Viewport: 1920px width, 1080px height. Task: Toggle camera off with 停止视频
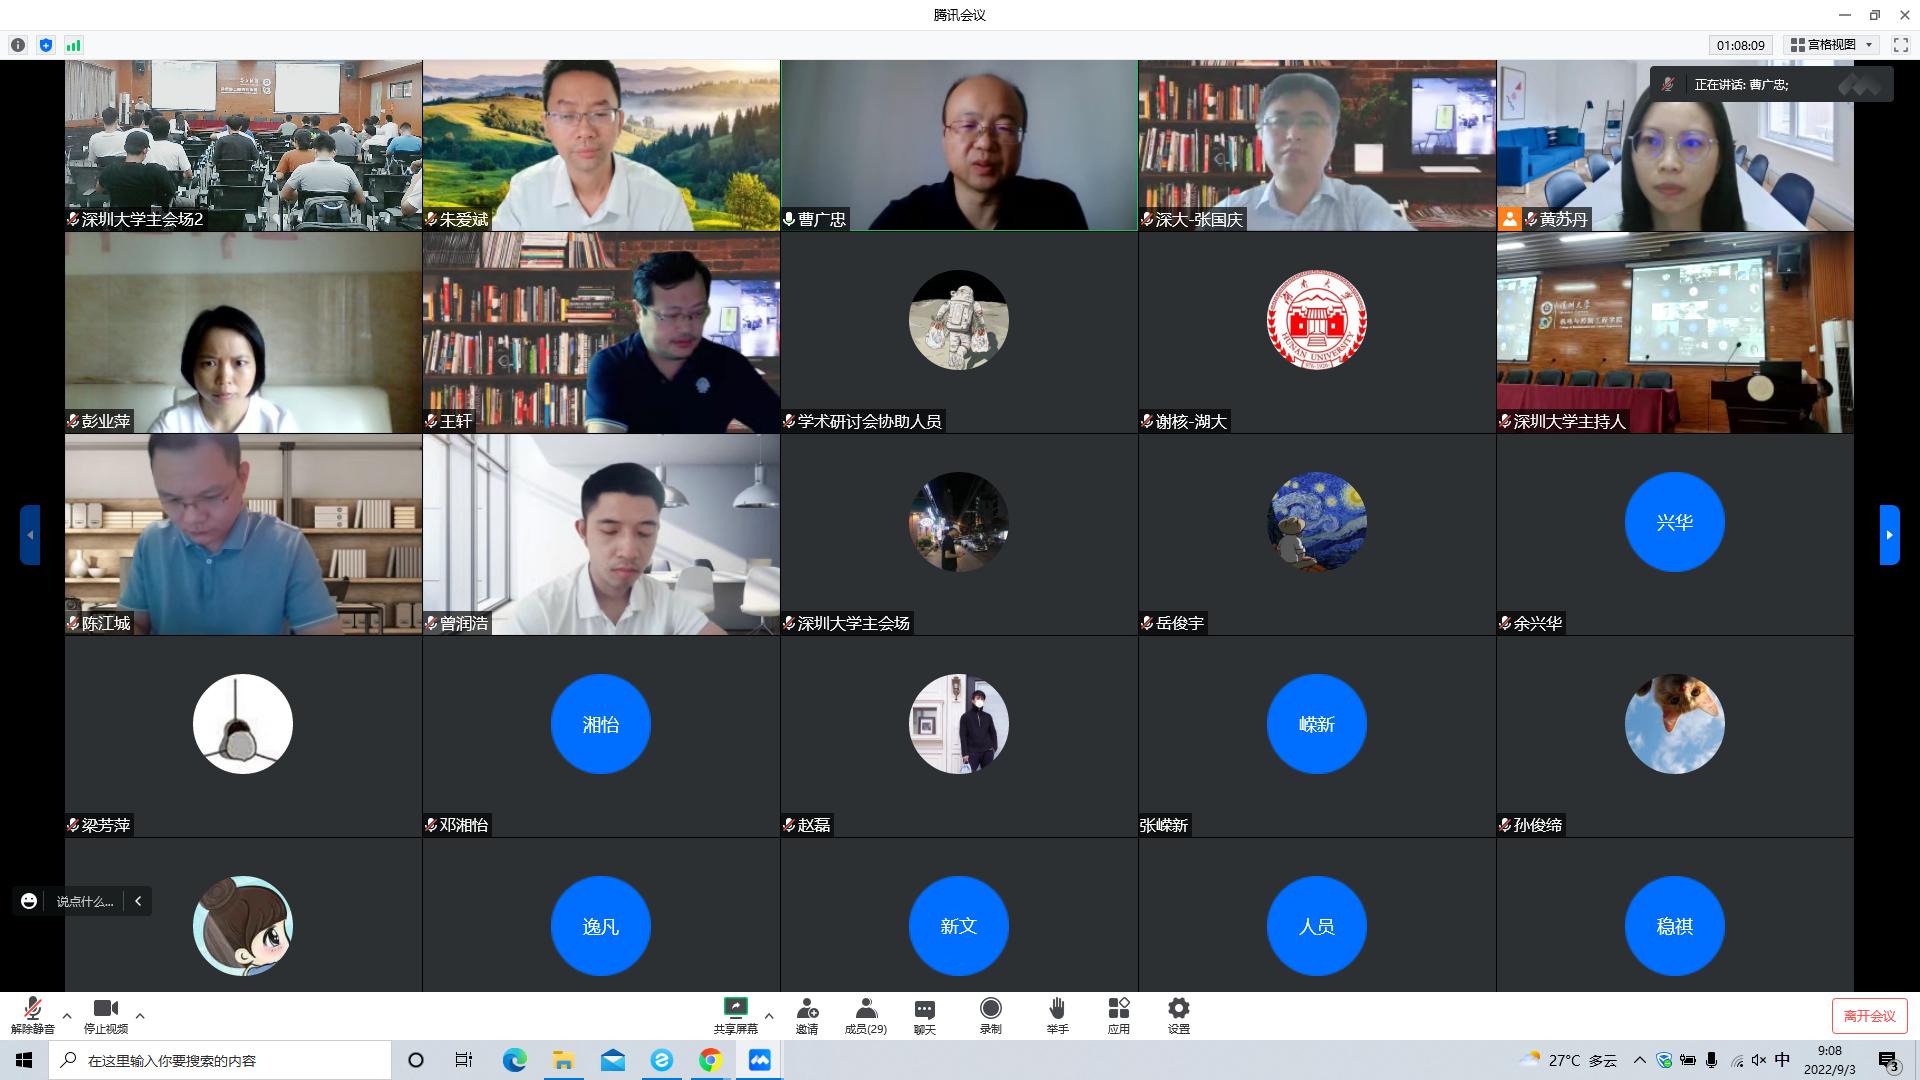tap(105, 1014)
